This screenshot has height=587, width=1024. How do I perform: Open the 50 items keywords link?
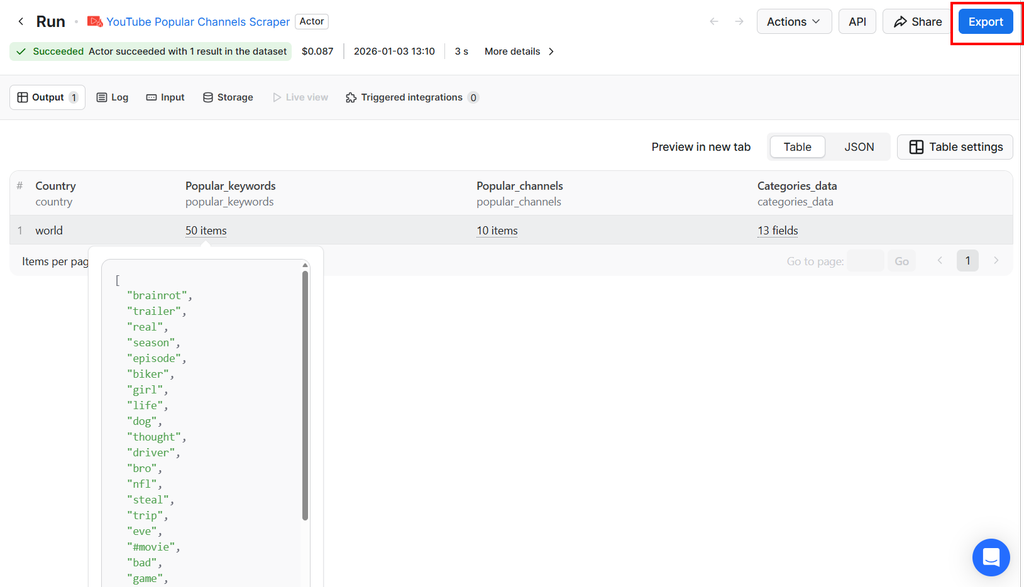click(x=206, y=230)
